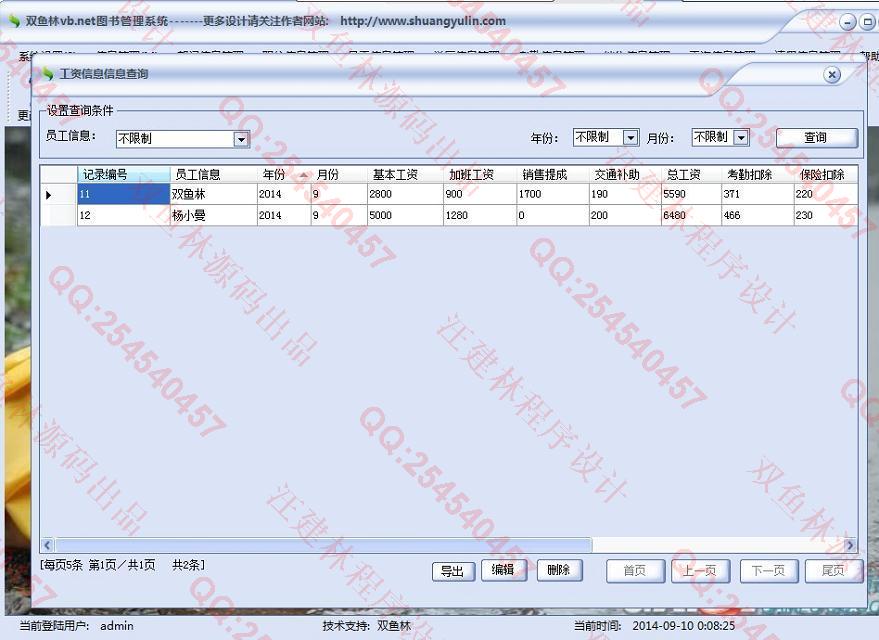This screenshot has height=640, width=879.
Task: Open the 员工信息 dropdown arrow
Action: [241, 139]
